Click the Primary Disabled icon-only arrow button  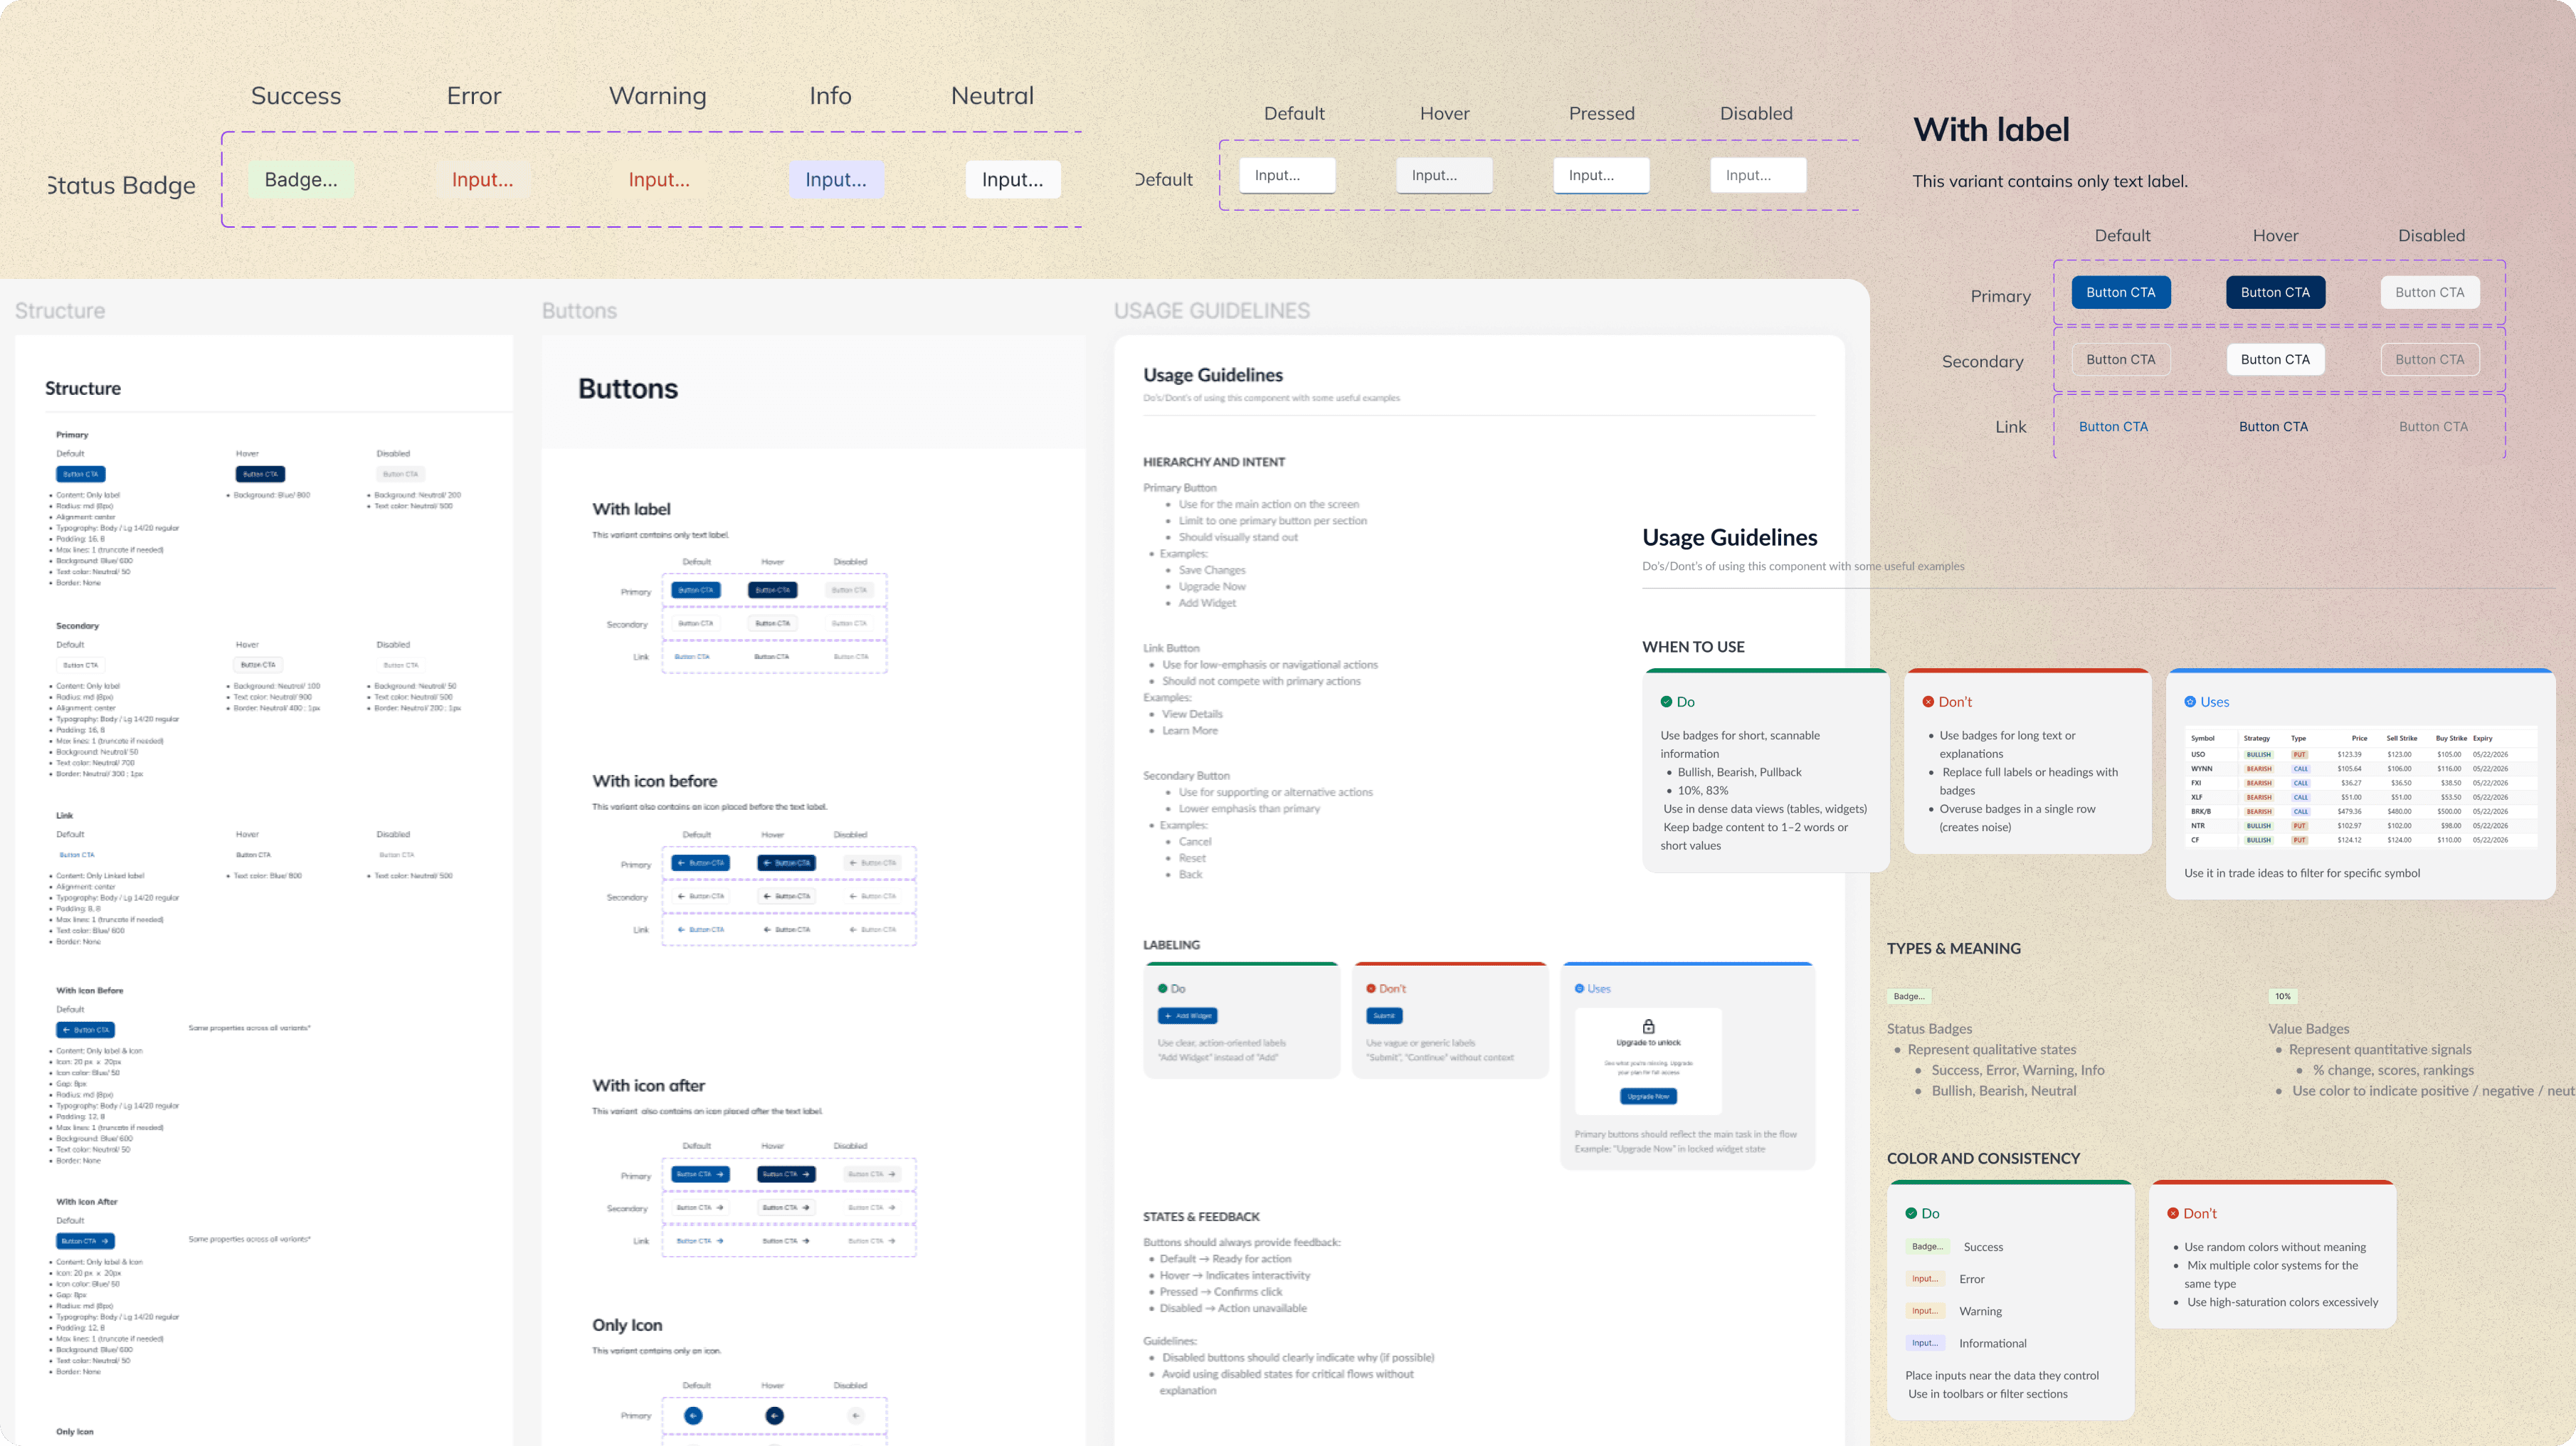click(855, 1415)
